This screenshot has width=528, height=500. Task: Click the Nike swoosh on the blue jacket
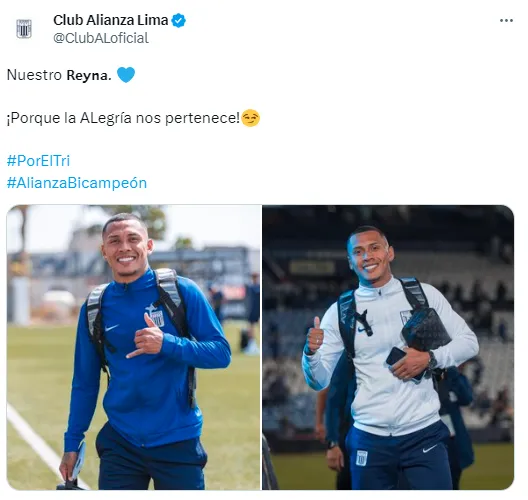(x=112, y=327)
